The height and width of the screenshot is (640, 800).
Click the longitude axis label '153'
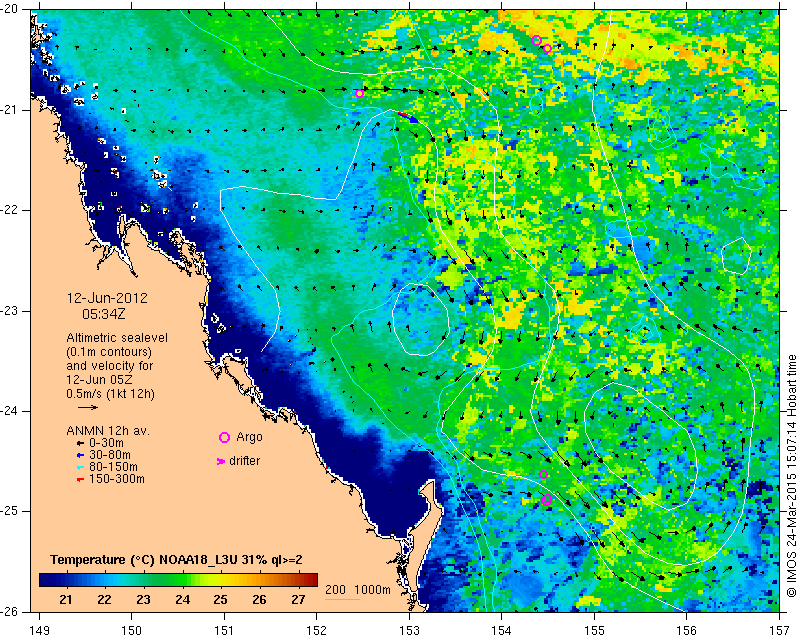409,631
